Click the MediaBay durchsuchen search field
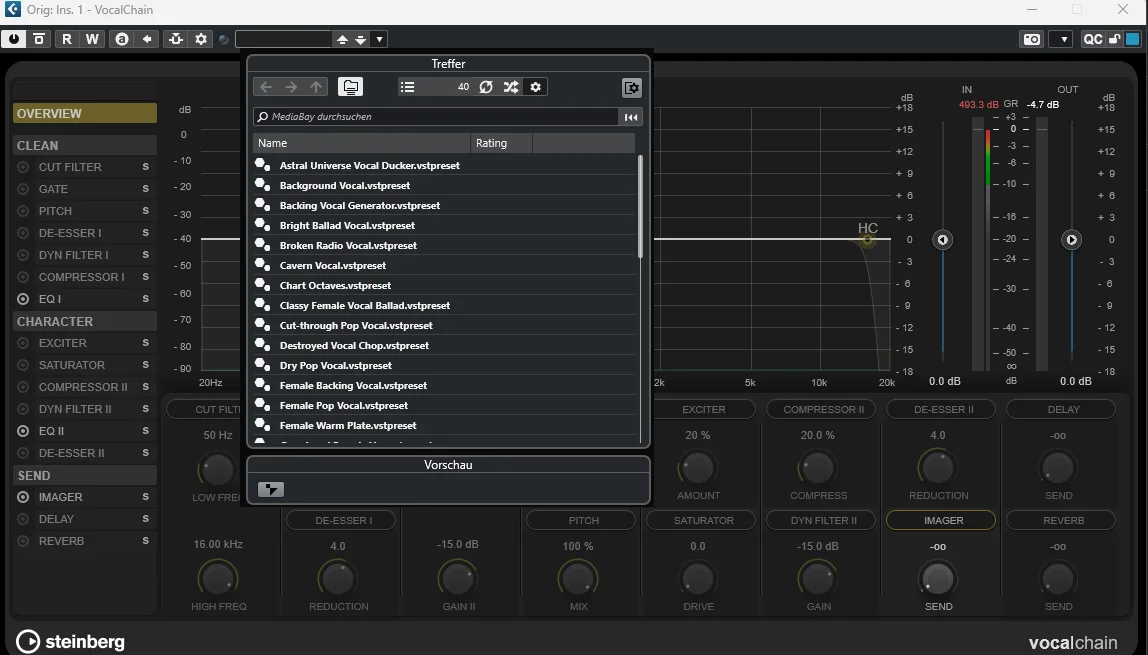The image size is (1148, 655). pyautogui.click(x=436, y=117)
